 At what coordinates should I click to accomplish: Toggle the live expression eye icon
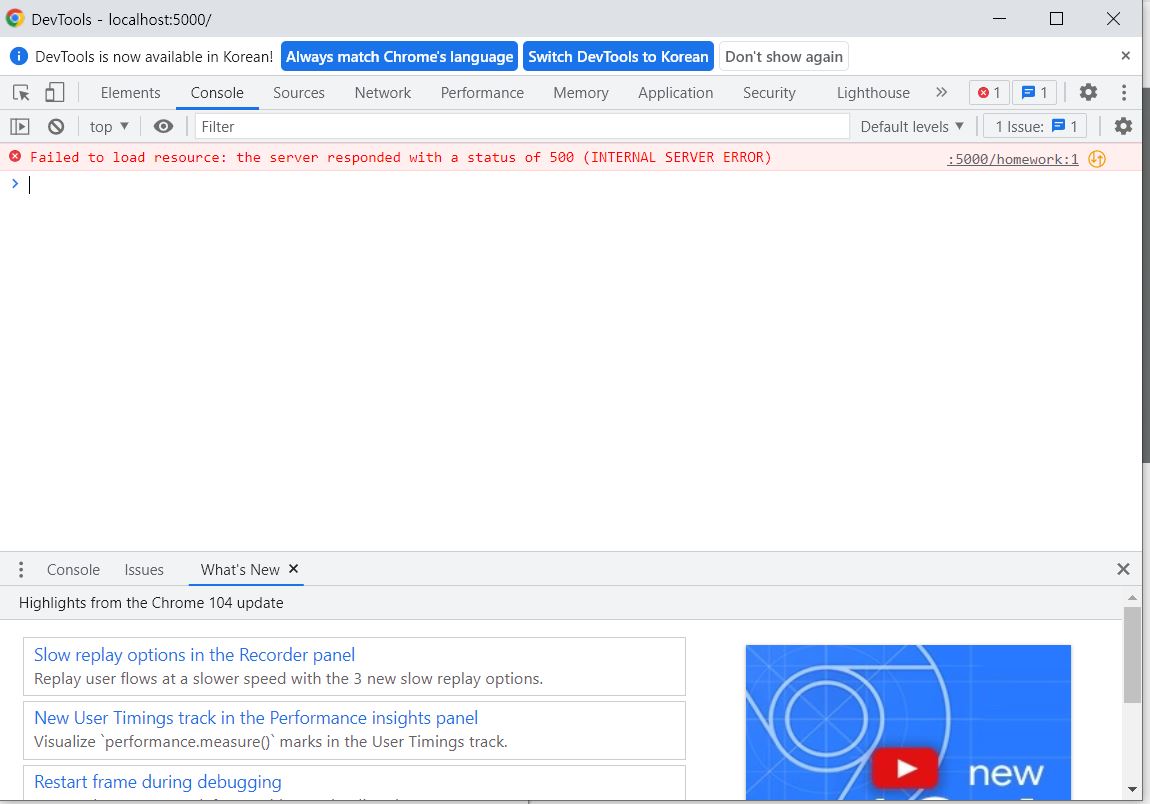coord(164,126)
